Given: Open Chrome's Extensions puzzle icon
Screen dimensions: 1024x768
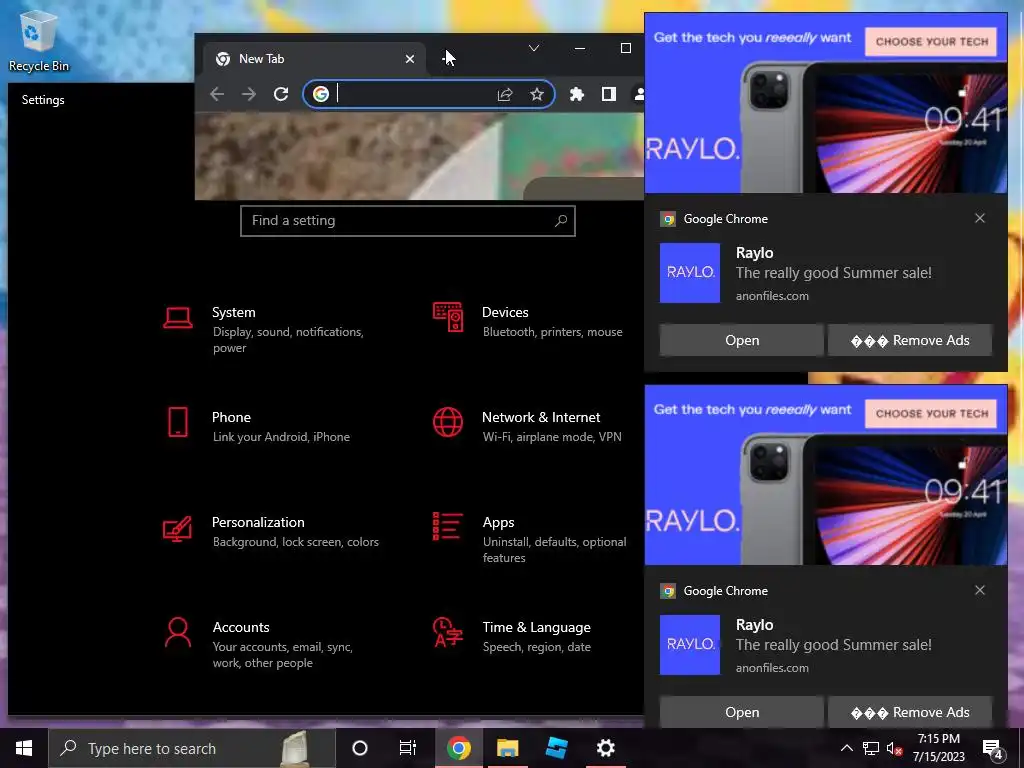Looking at the screenshot, I should click(x=577, y=94).
